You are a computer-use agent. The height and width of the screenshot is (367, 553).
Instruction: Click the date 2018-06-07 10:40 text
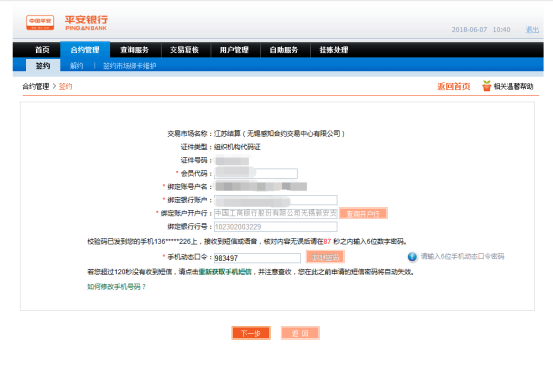[481, 30]
